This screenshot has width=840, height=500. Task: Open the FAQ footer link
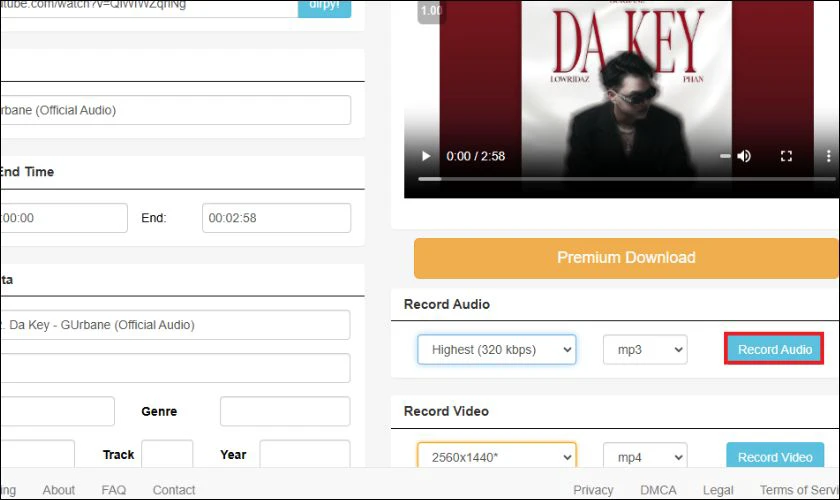click(x=114, y=490)
